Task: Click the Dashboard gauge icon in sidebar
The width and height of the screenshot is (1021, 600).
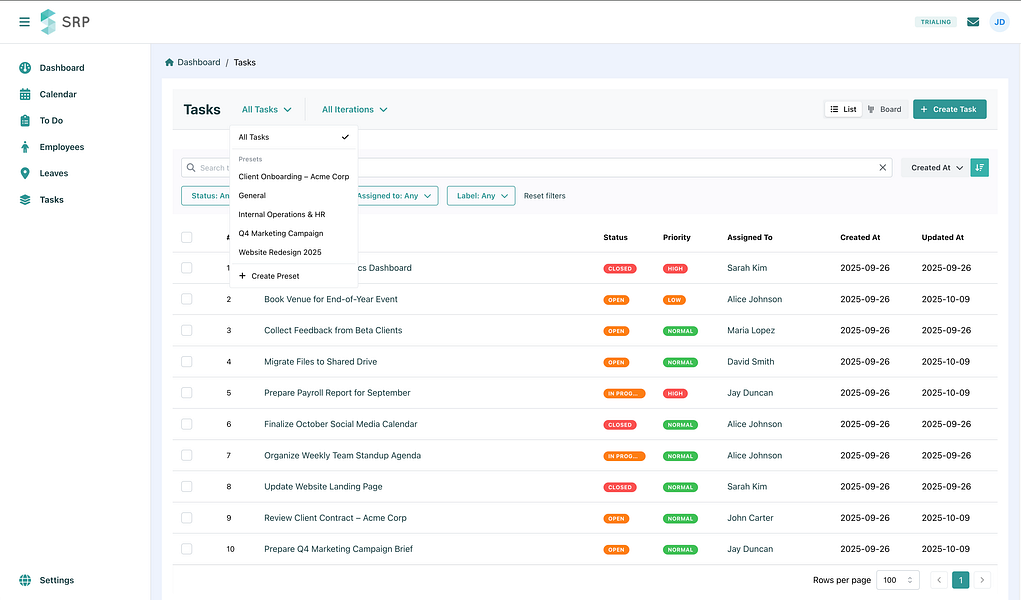Action: (25, 68)
